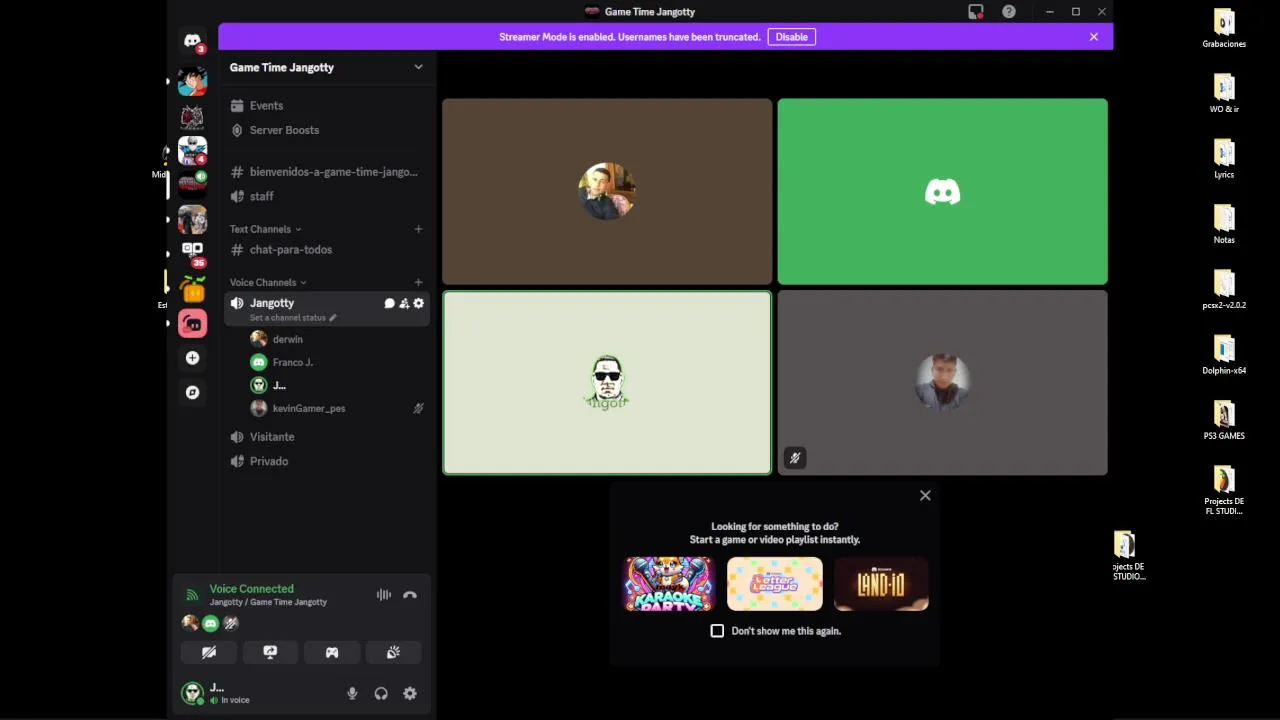Open the Goku avatar server
The height and width of the screenshot is (720, 1280).
(192, 82)
